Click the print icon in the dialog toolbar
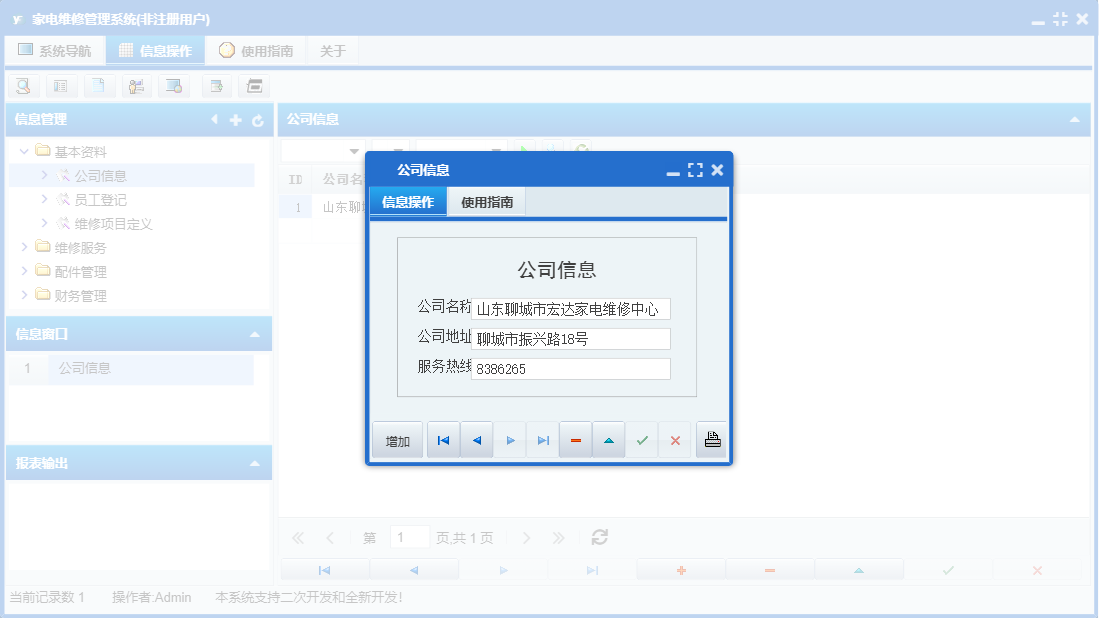Image resolution: width=1099 pixels, height=618 pixels. pyautogui.click(x=711, y=439)
